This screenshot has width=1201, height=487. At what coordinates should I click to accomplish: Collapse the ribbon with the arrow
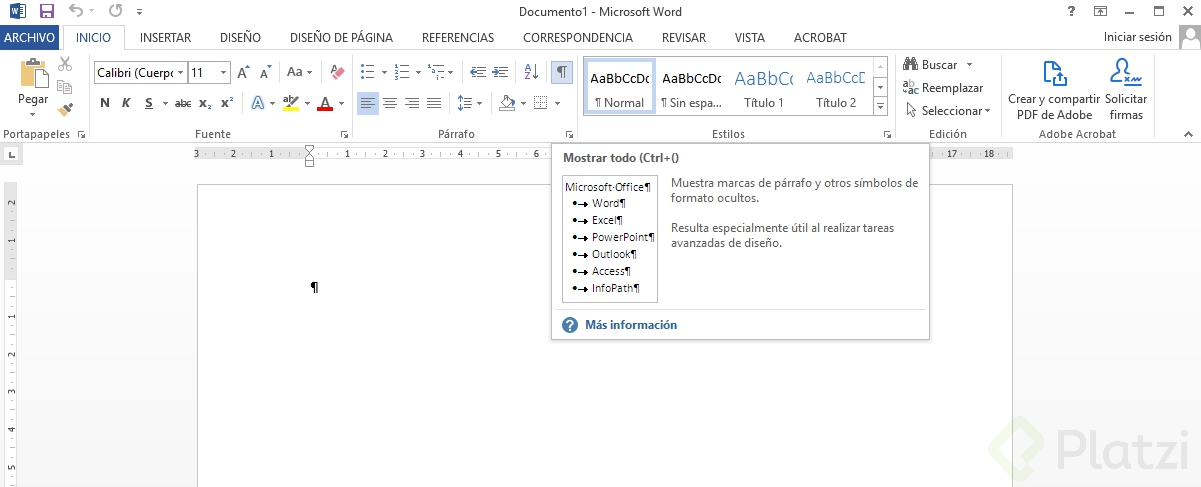1189,134
